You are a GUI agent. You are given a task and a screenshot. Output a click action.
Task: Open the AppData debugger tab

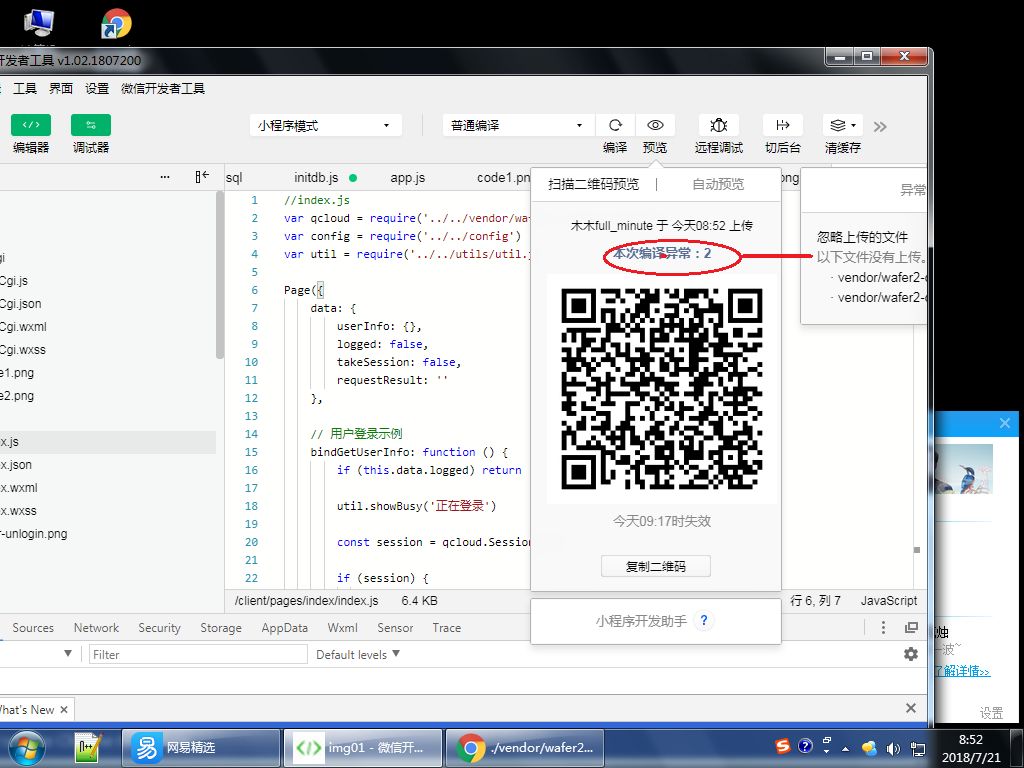coord(284,628)
